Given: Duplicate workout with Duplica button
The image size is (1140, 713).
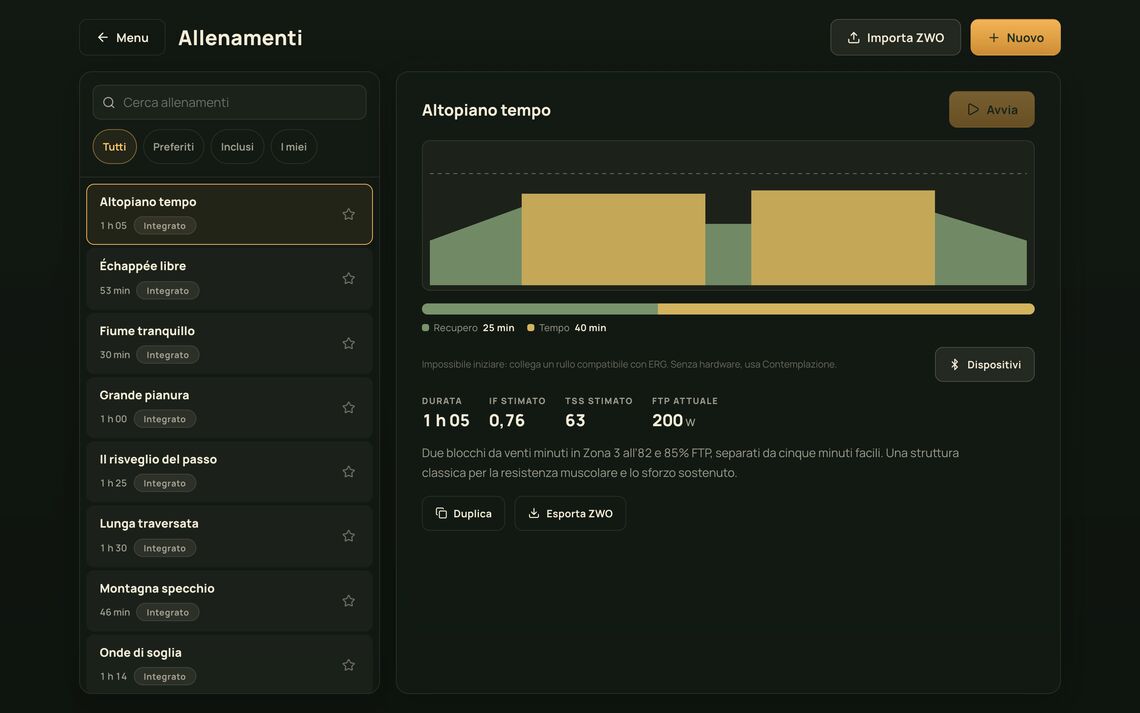Looking at the screenshot, I should pyautogui.click(x=463, y=513).
